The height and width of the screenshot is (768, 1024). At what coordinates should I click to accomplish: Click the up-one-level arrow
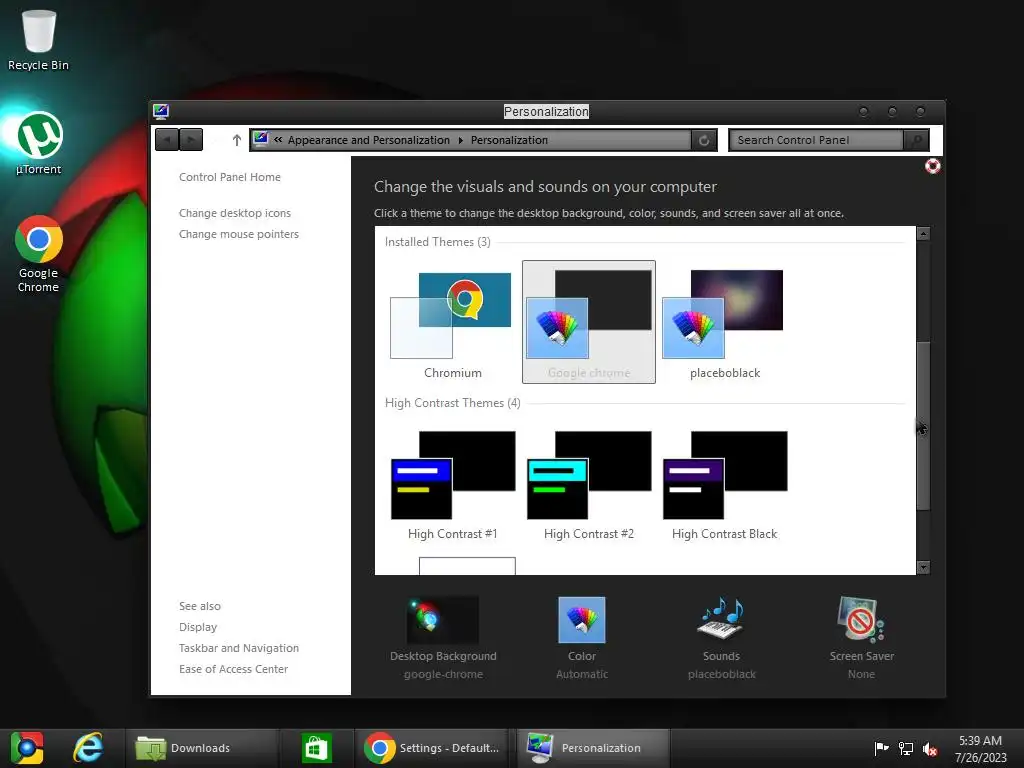coord(236,140)
